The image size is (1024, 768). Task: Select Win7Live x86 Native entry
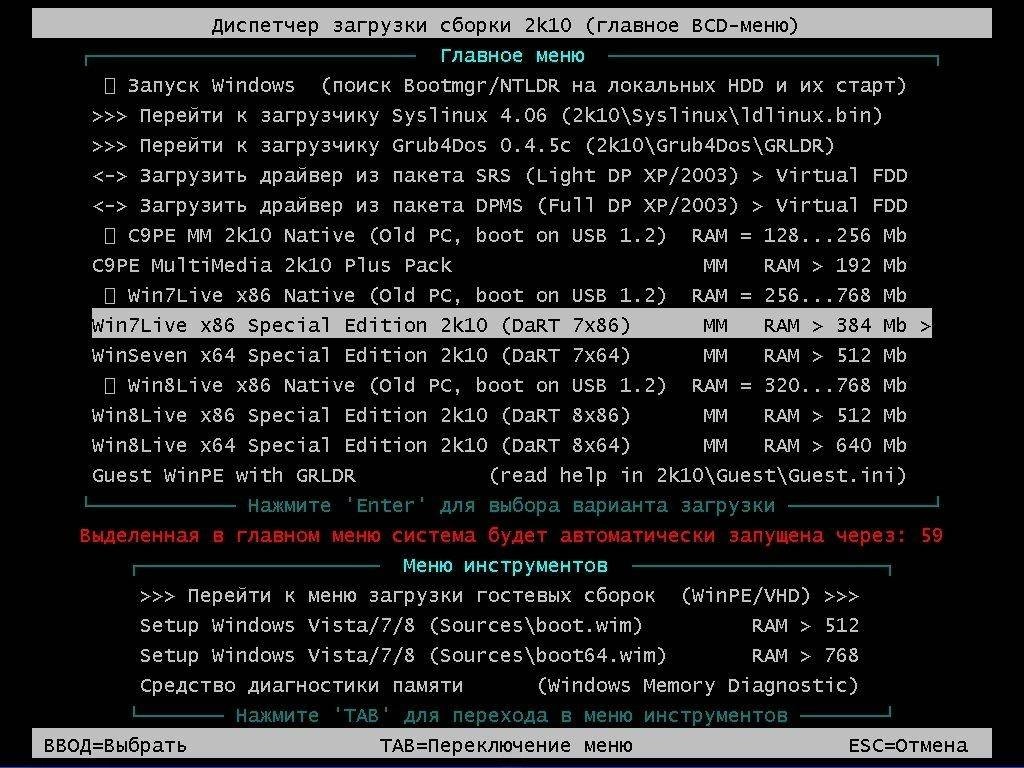click(505, 296)
